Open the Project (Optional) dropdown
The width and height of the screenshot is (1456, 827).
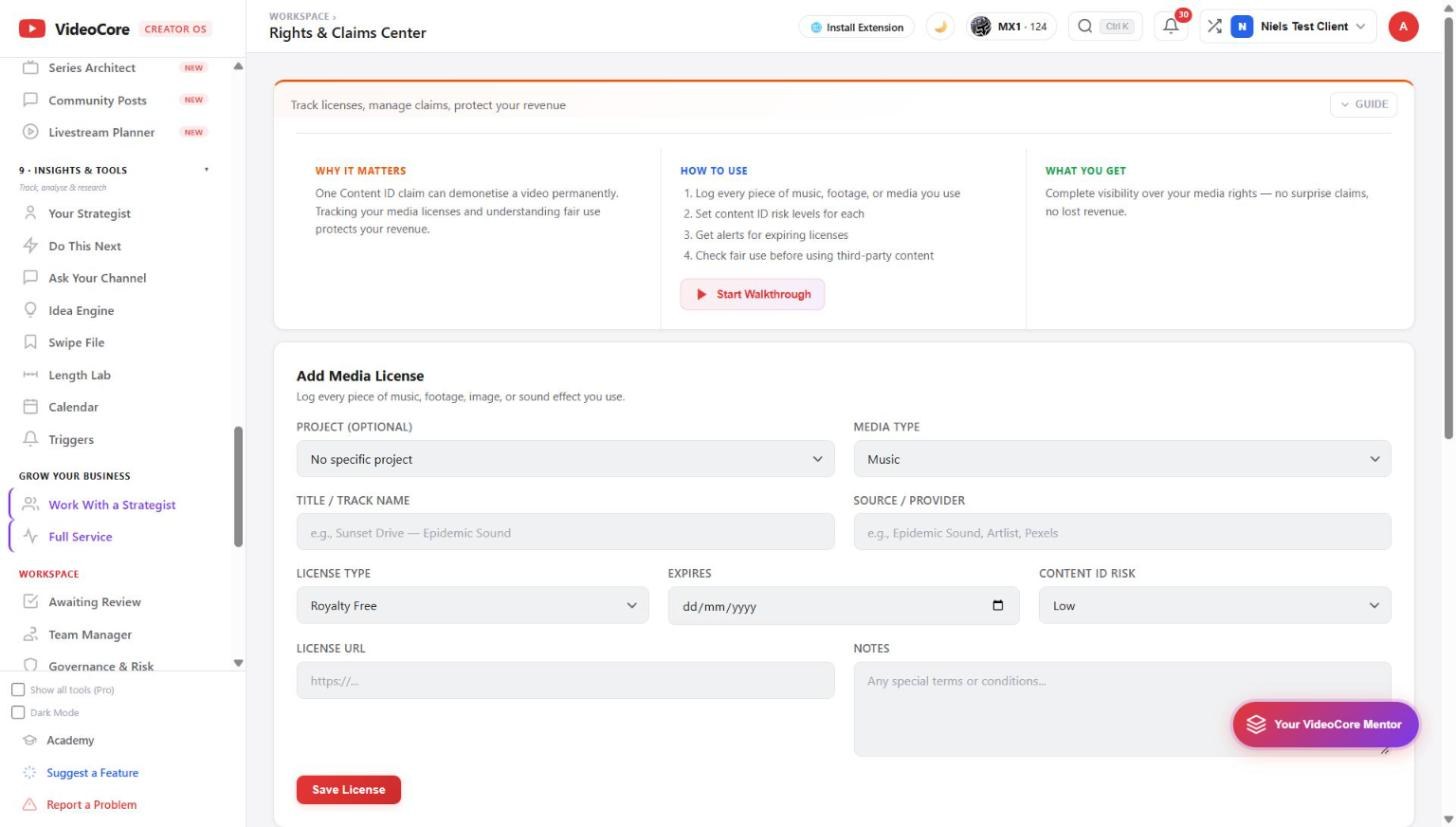point(565,459)
